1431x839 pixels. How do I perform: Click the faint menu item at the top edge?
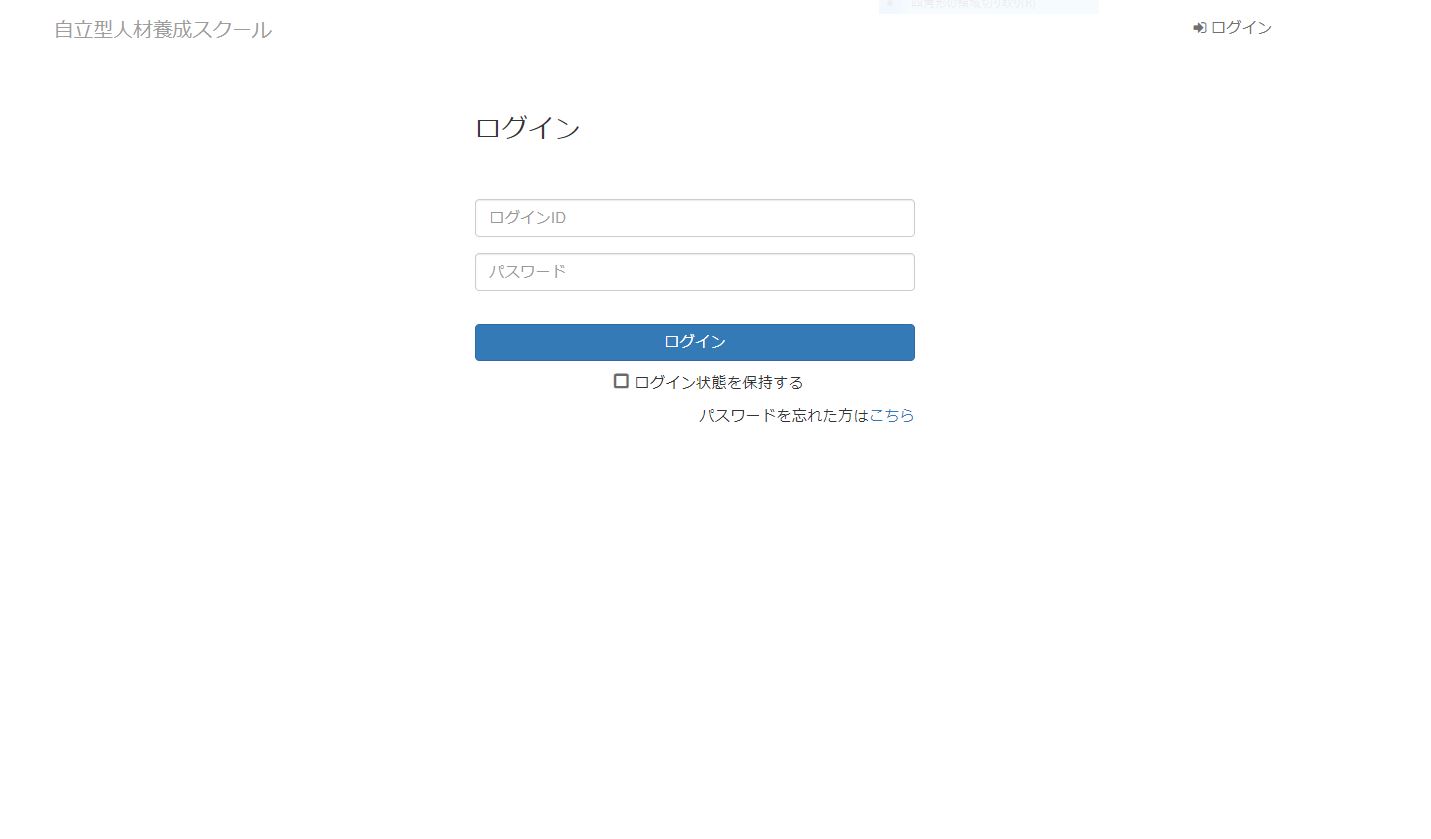click(x=973, y=4)
